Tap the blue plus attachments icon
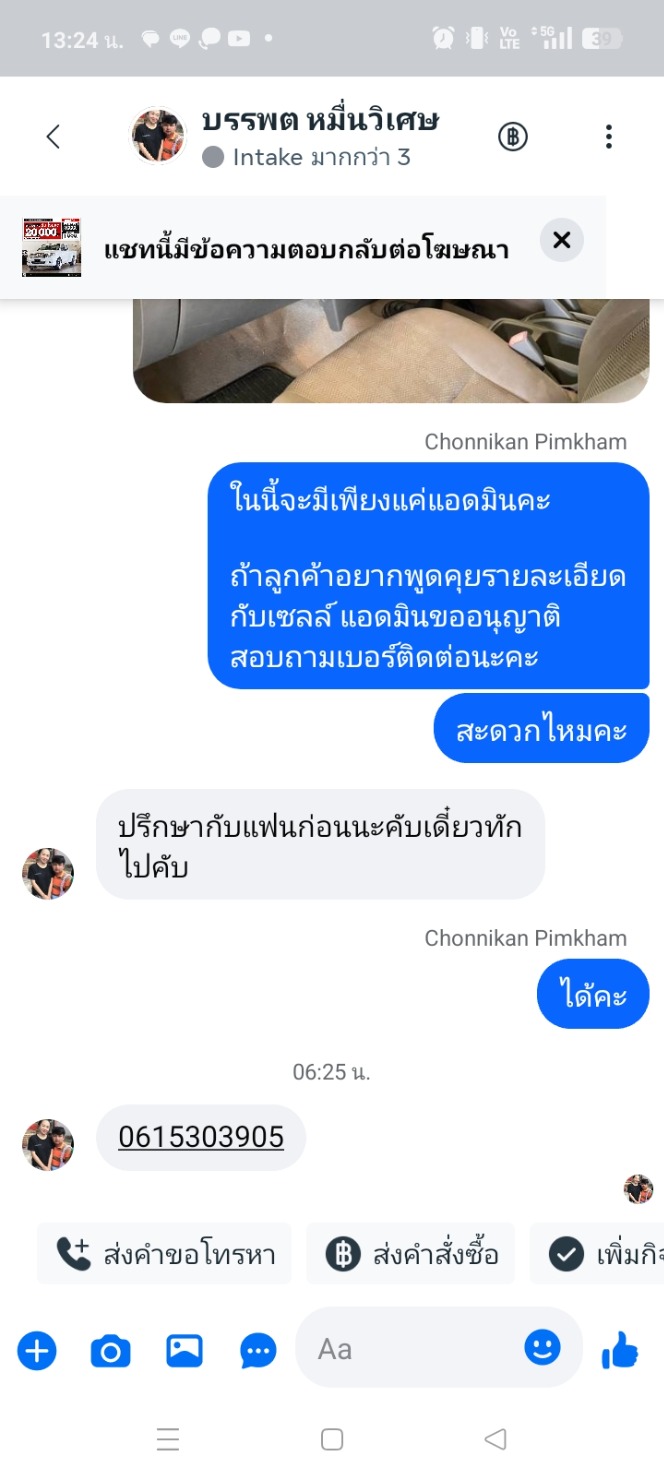This screenshot has width=664, height=1480. click(37, 1351)
